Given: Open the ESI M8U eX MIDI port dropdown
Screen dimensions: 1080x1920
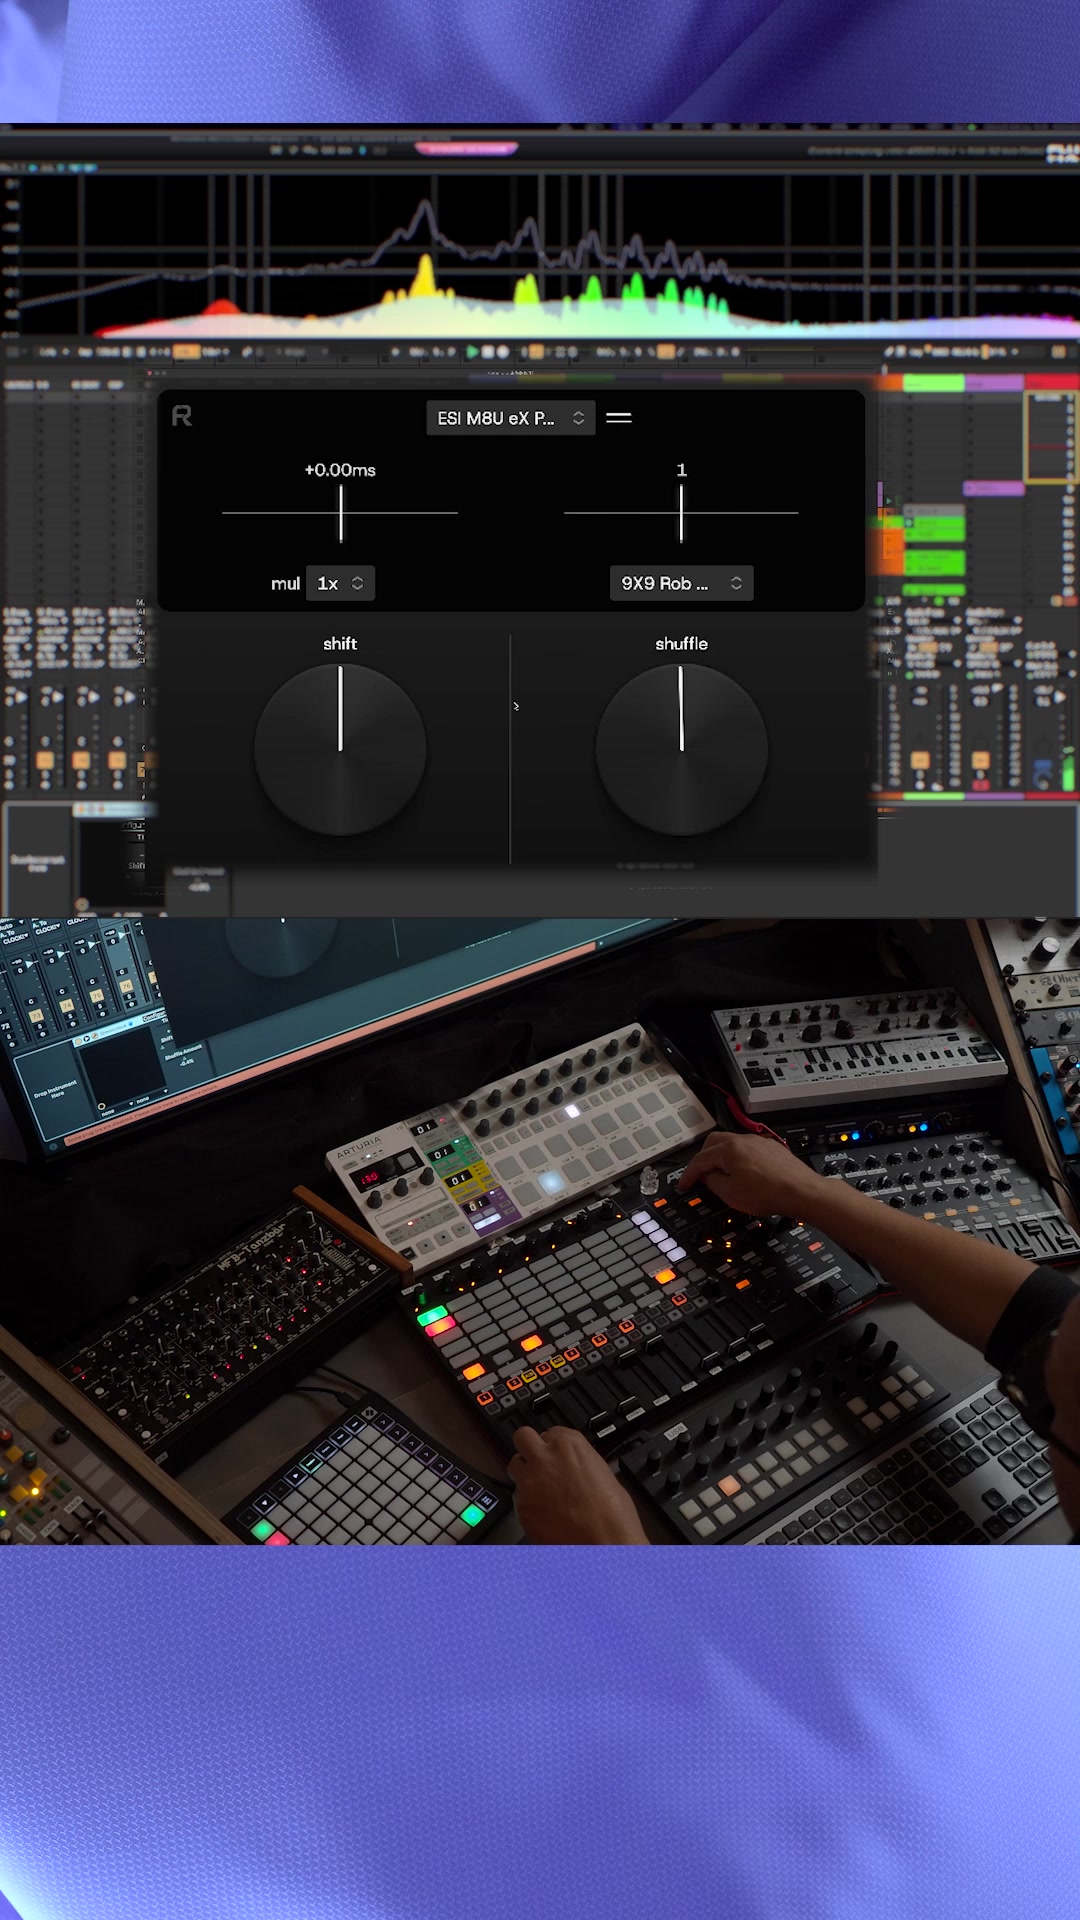Looking at the screenshot, I should (x=510, y=418).
